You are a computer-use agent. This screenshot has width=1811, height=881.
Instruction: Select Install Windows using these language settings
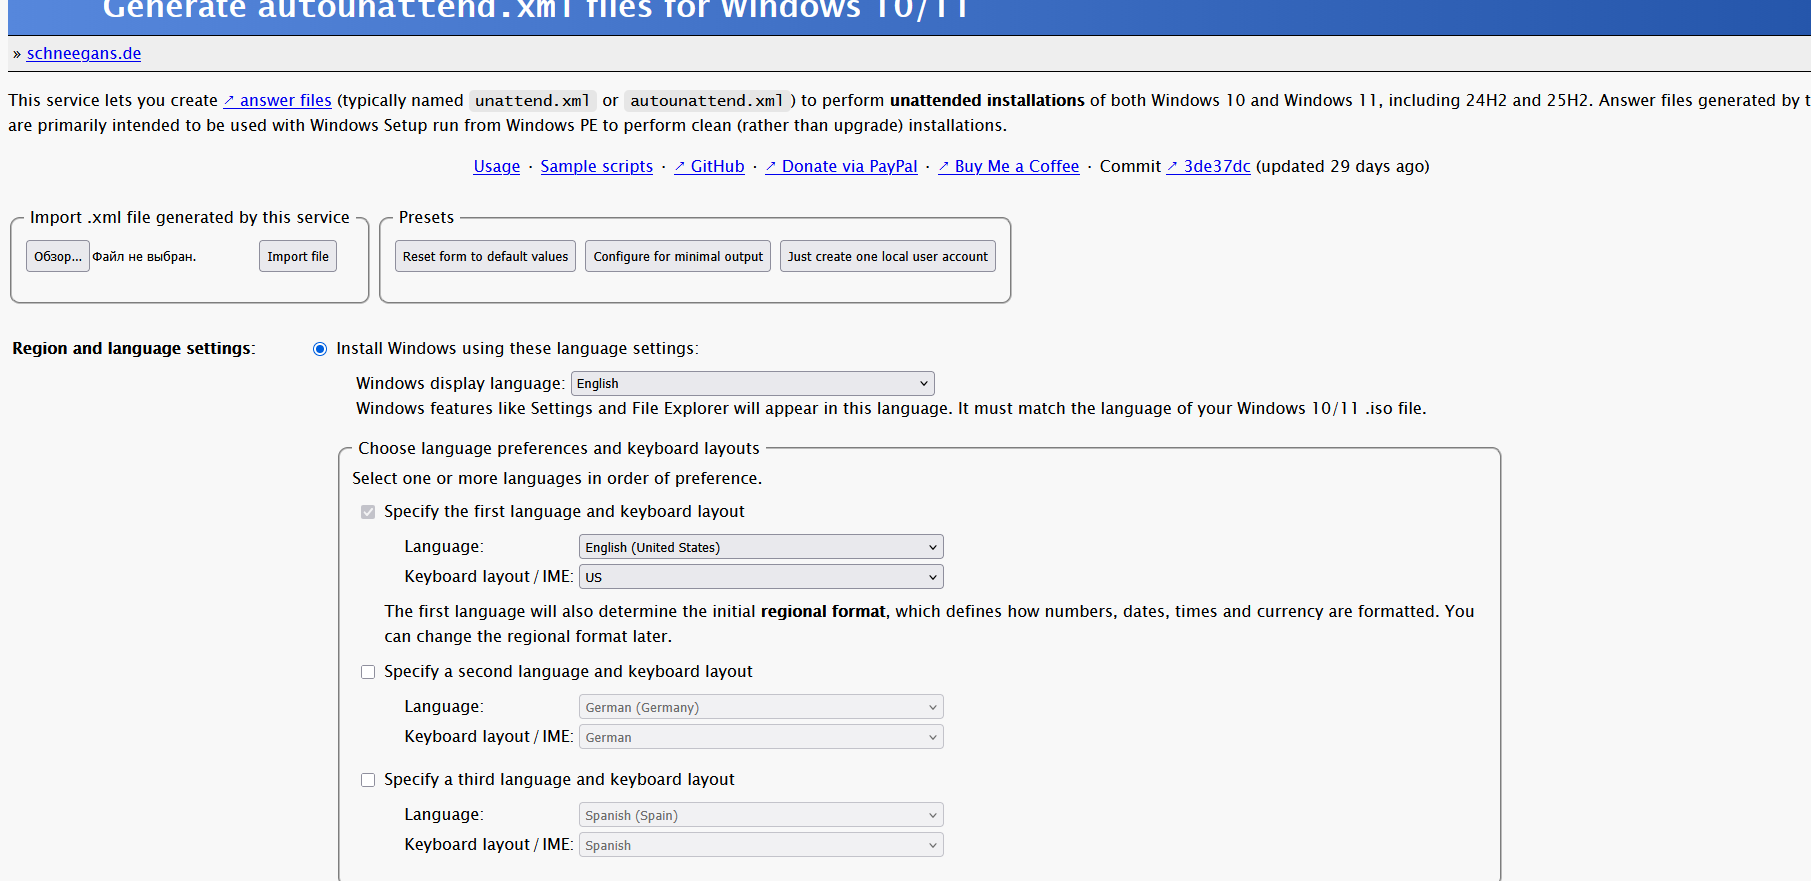[320, 349]
